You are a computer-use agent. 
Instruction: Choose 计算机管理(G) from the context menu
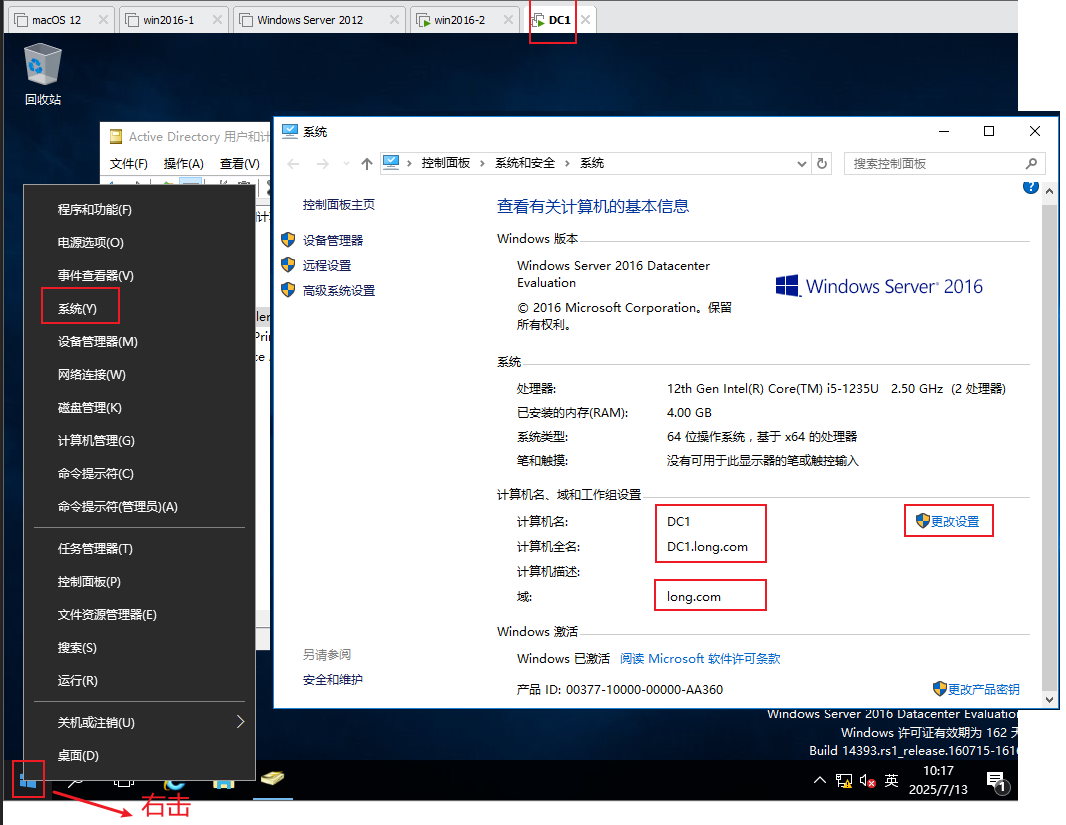139,440
